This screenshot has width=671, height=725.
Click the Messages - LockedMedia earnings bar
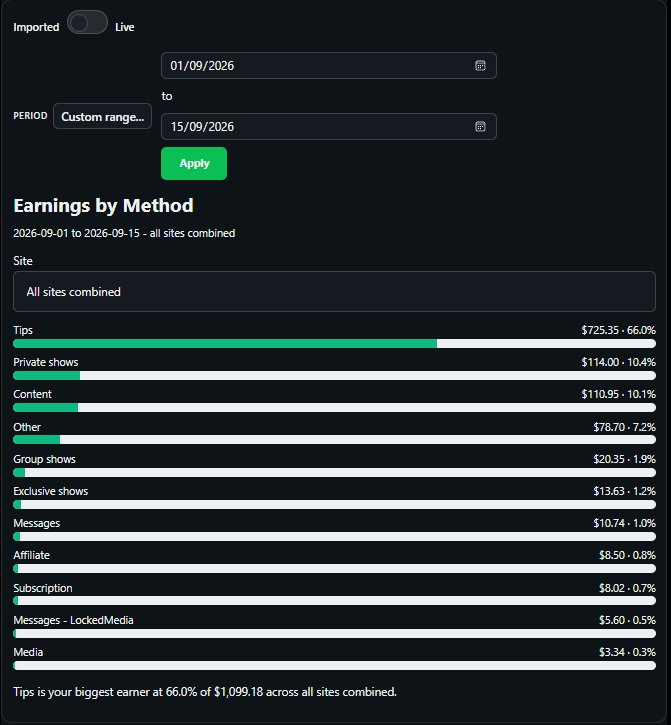(x=334, y=633)
